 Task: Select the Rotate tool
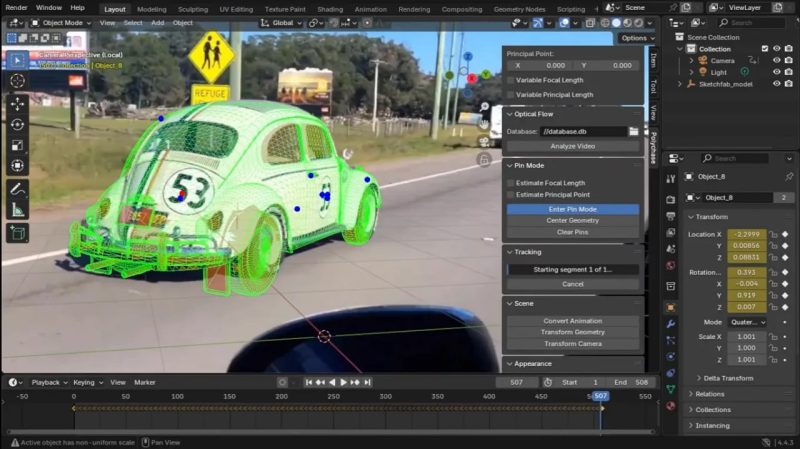coord(17,124)
